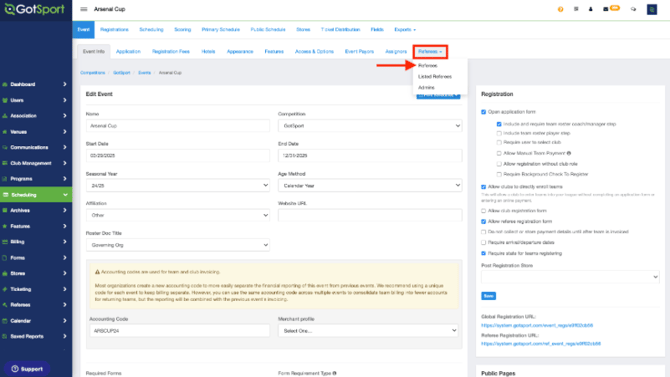Check Require user to select club

point(499,142)
